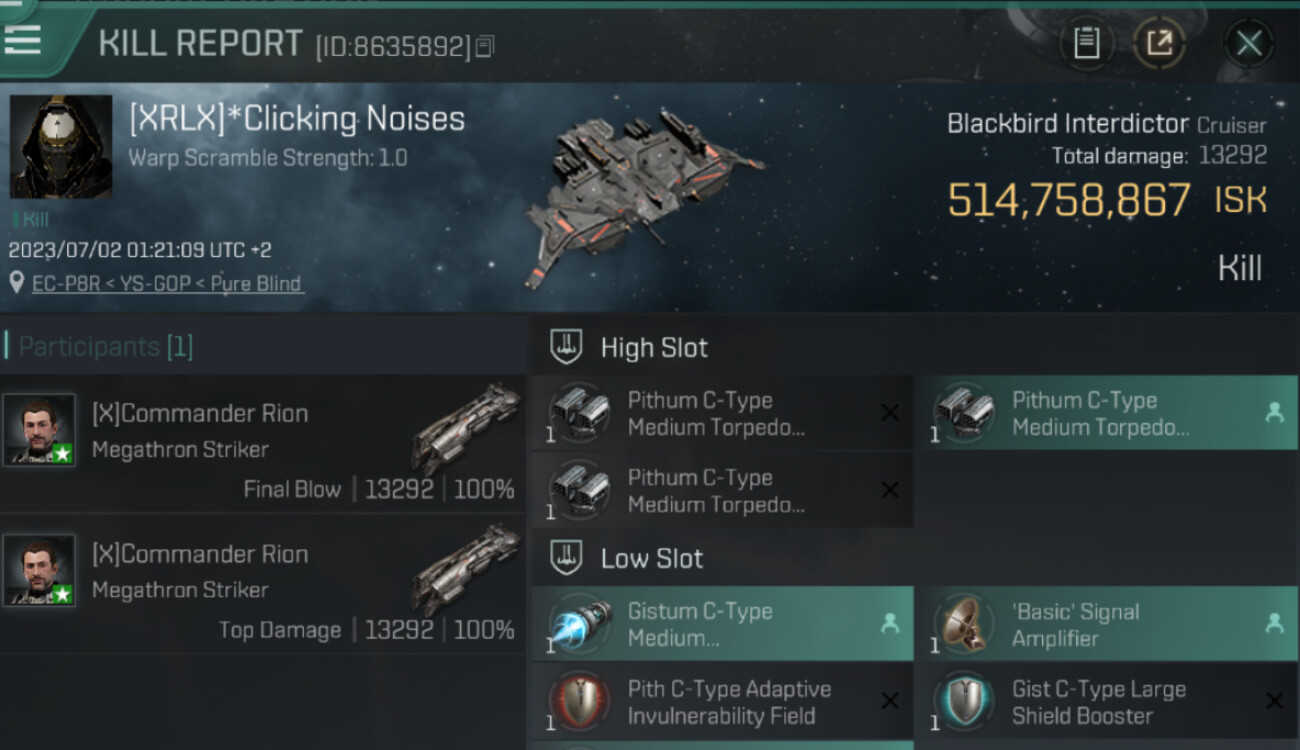Select the 'Basic' Signal Amplifier module icon
Screen dimensions: 1300x750
click(x=965, y=625)
